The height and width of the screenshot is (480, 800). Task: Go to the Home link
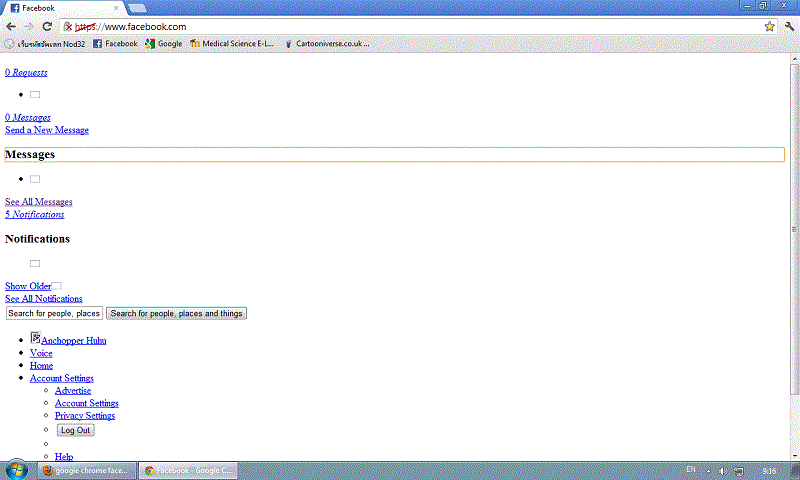coord(41,366)
